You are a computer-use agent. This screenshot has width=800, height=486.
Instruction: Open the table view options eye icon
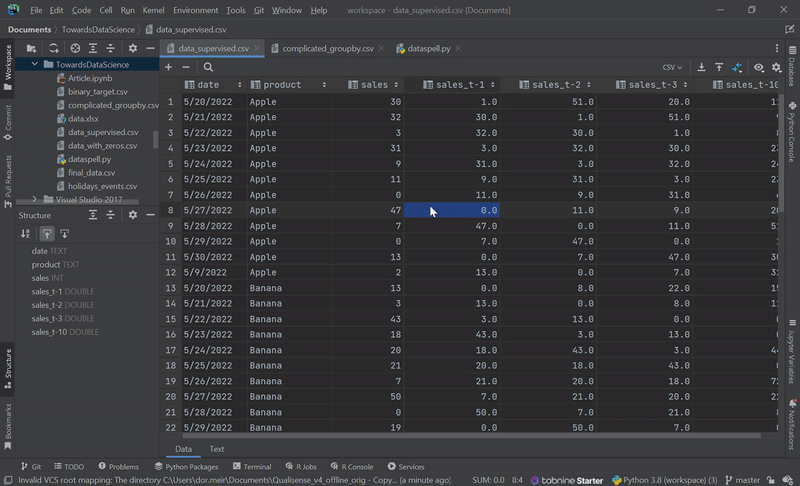point(759,67)
